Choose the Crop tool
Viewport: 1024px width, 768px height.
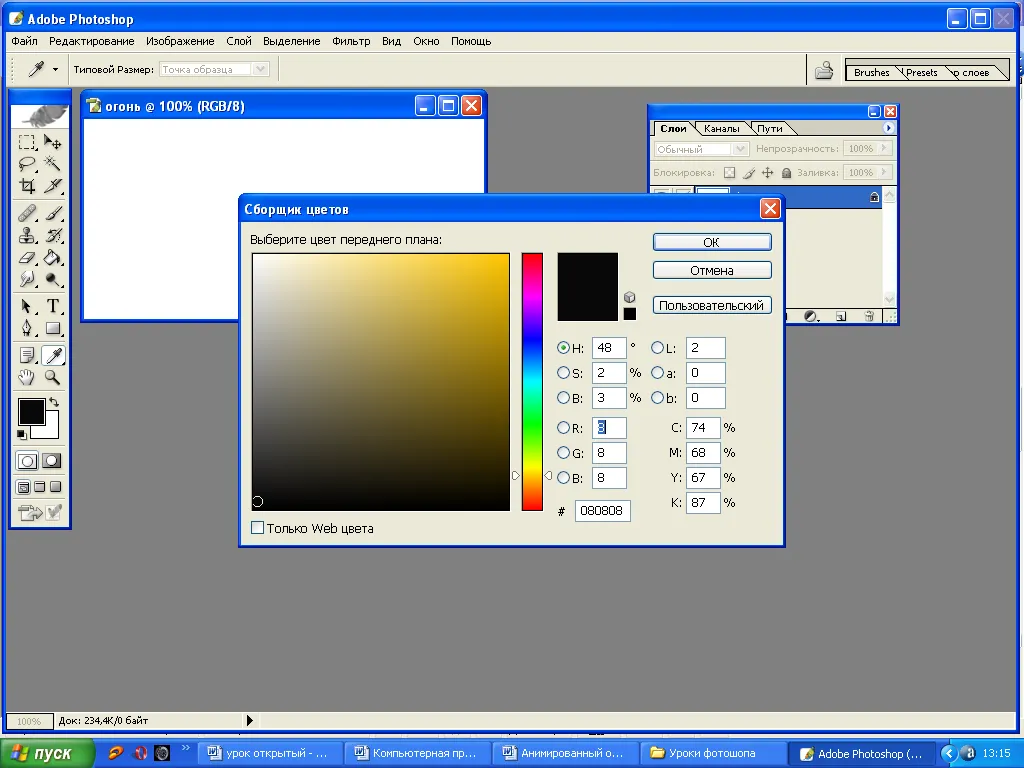(x=27, y=187)
